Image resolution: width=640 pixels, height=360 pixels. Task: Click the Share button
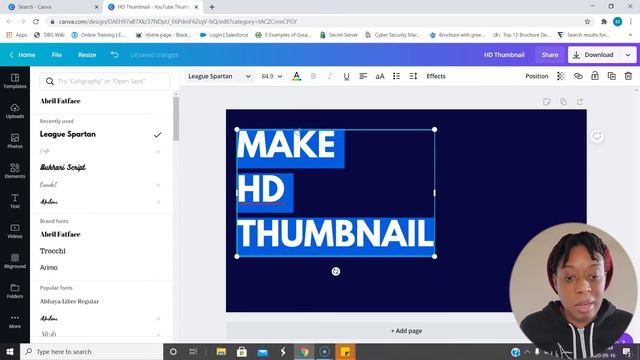click(x=549, y=55)
